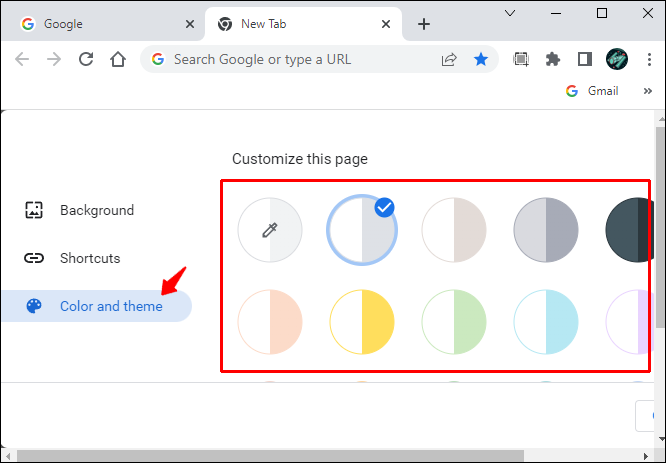The image size is (666, 463).
Task: Open a new tab with plus button
Action: coord(423,24)
